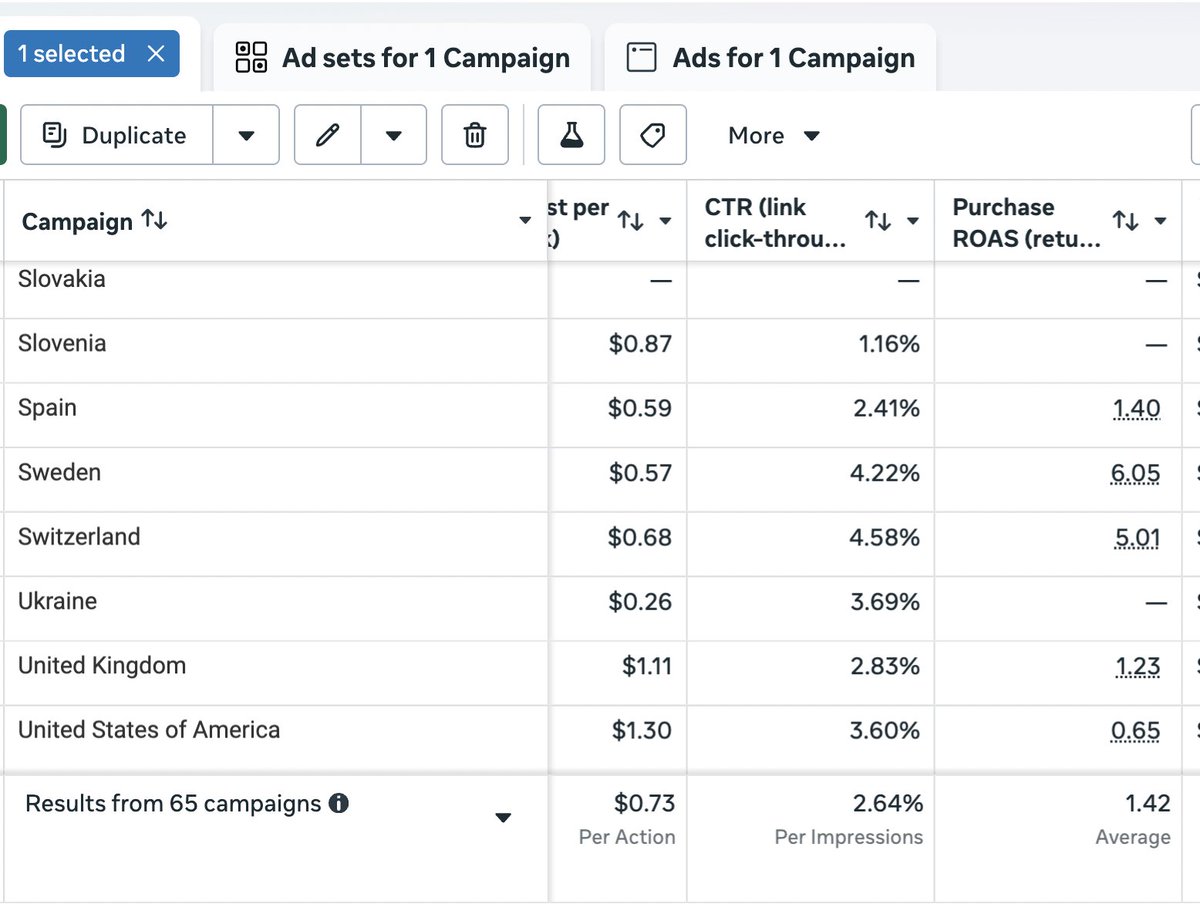Click Switzerland's ROAS value 5.01
Image resolution: width=1200 pixels, height=904 pixels.
[x=1138, y=538]
